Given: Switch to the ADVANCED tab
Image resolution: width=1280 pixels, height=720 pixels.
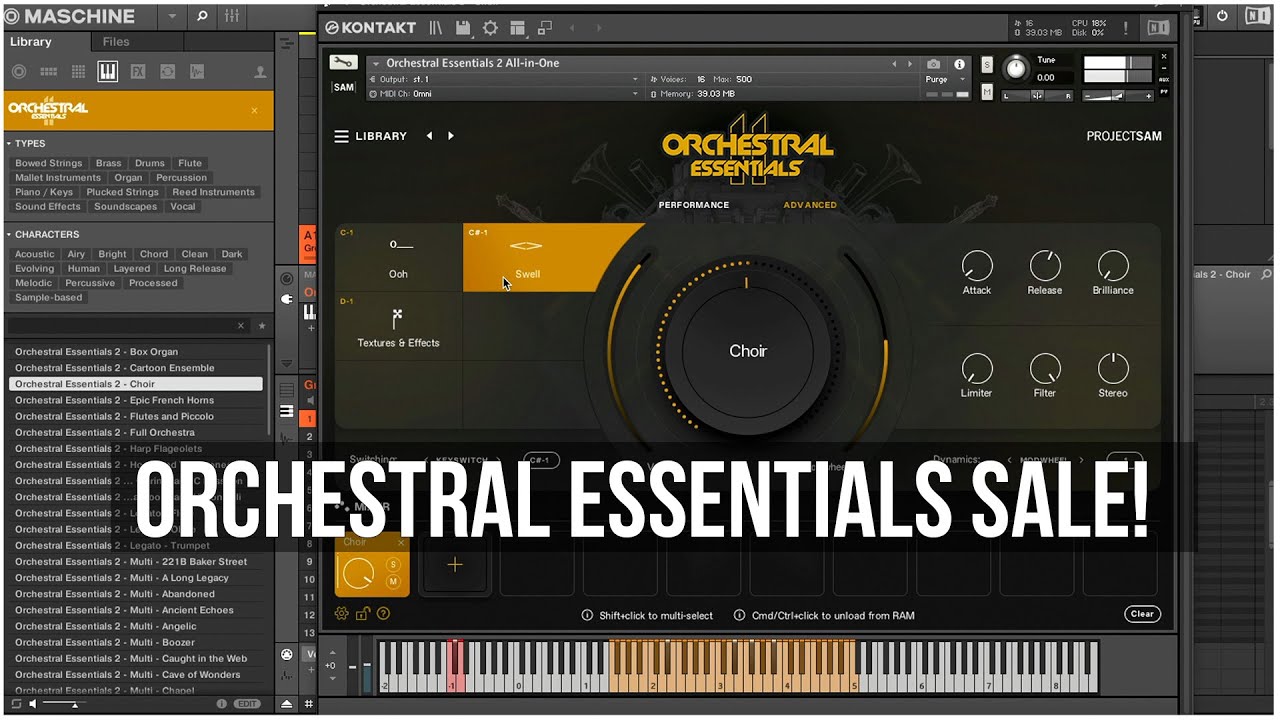Looking at the screenshot, I should coord(810,205).
